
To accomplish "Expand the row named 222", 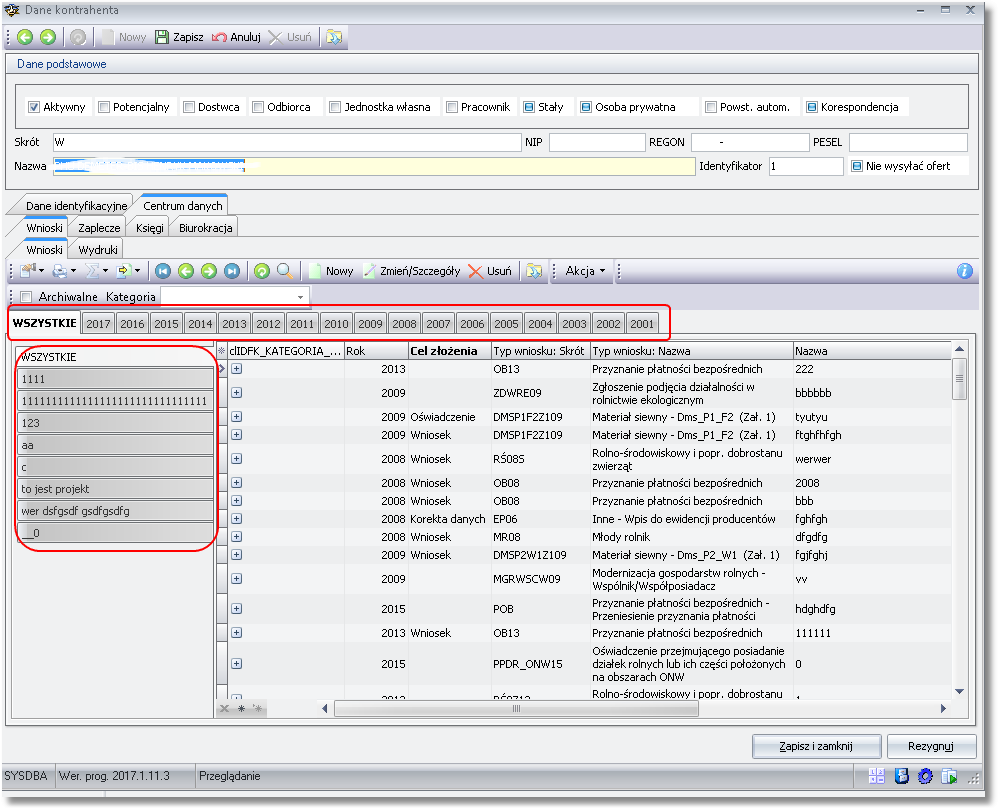I will tap(236, 369).
